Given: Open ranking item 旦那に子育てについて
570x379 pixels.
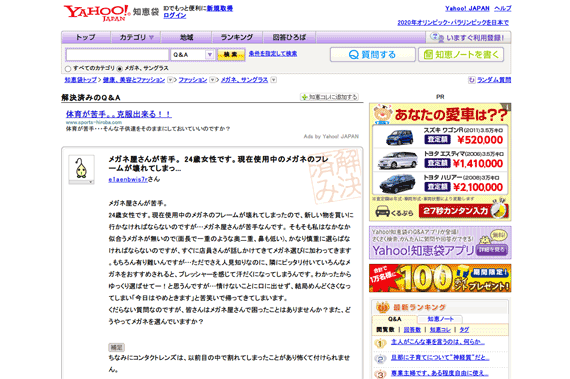Looking at the screenshot, I should (440, 358).
